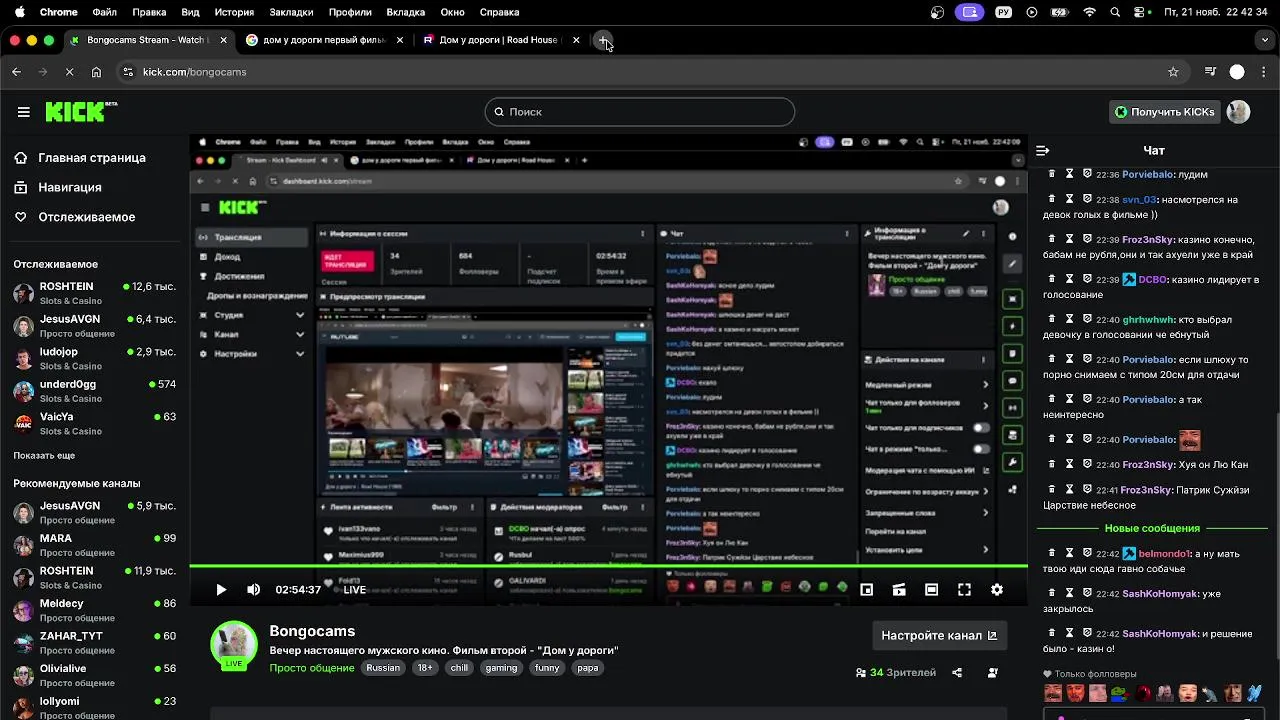
Task: Timeout SashKoHomyak on the 'уже закрылось' message
Action: [1069, 593]
